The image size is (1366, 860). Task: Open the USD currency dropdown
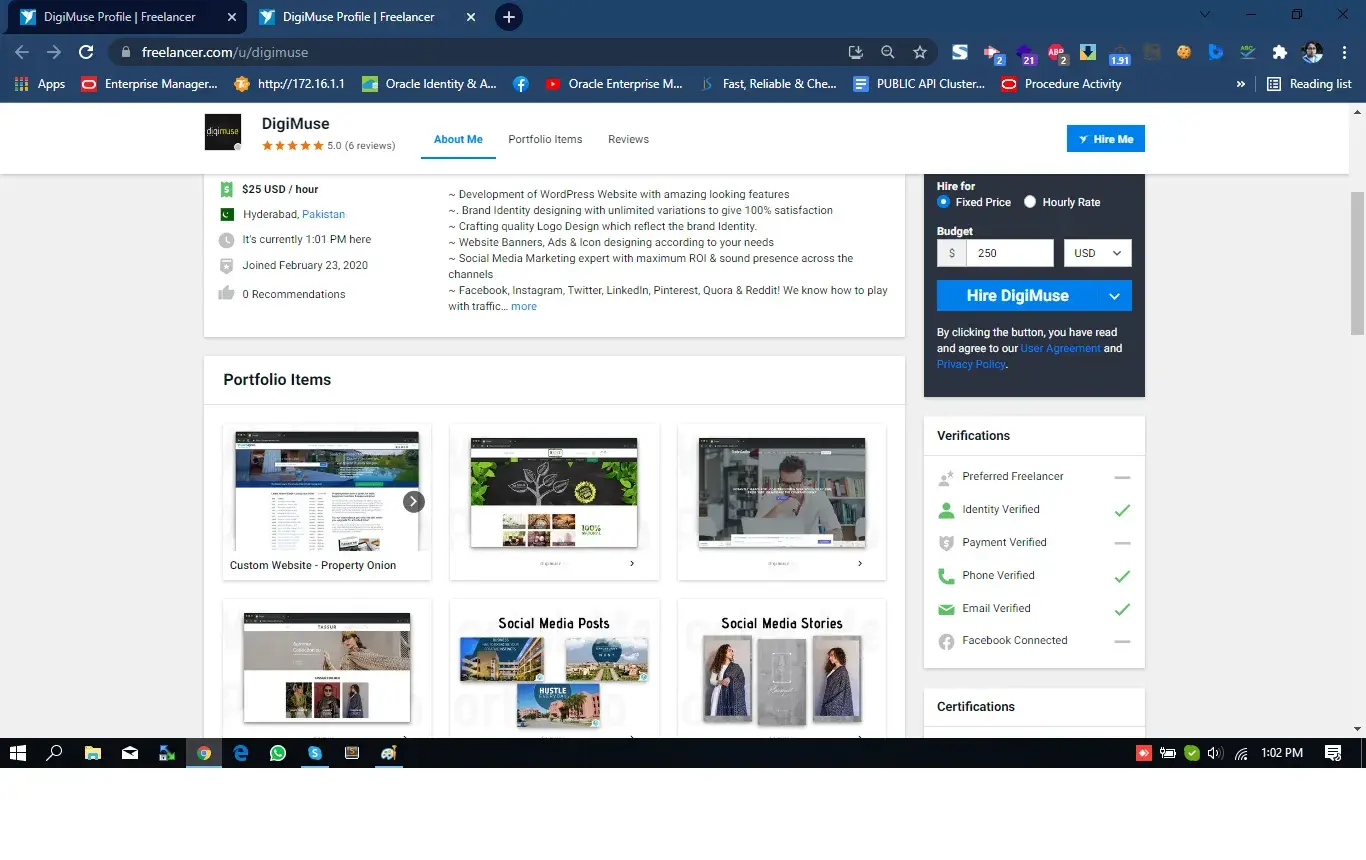pyautogui.click(x=1097, y=253)
